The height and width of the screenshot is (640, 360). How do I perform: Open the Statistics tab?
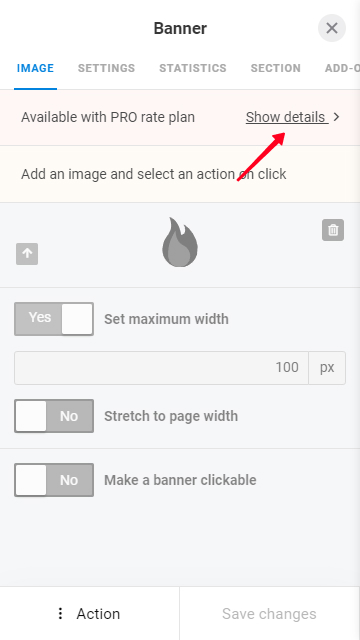pyautogui.click(x=193, y=68)
